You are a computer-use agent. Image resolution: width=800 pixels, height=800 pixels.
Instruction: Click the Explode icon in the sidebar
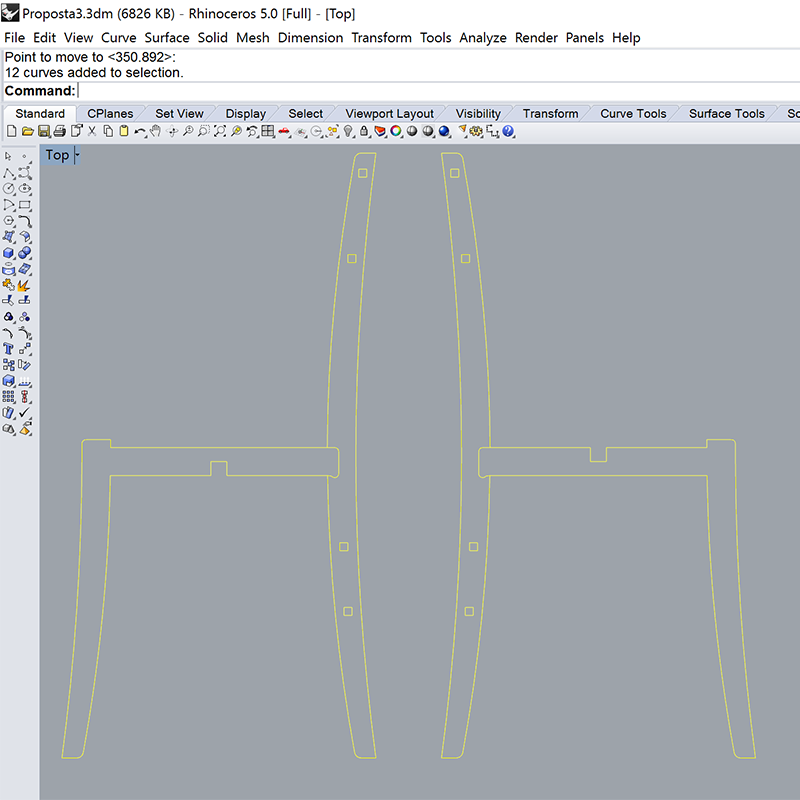(25, 285)
